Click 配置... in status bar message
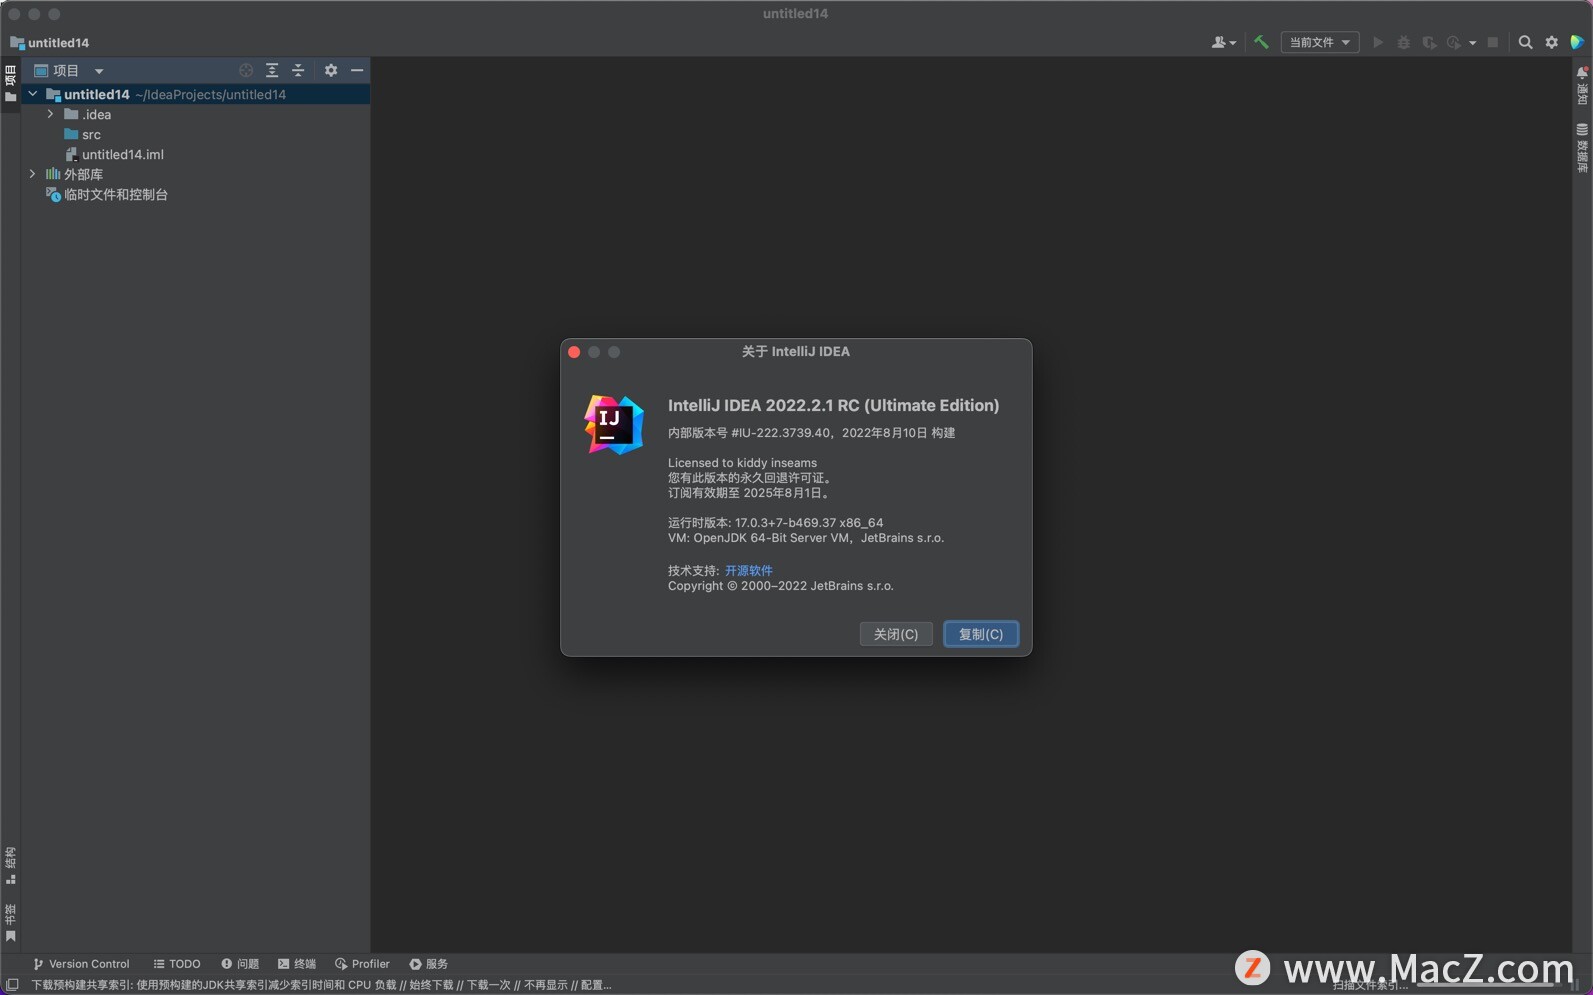Screen dimensions: 1593x995 tap(596, 985)
